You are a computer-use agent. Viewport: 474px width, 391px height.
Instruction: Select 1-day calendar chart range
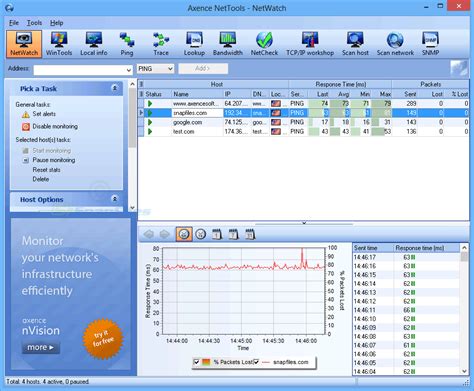[x=217, y=234]
